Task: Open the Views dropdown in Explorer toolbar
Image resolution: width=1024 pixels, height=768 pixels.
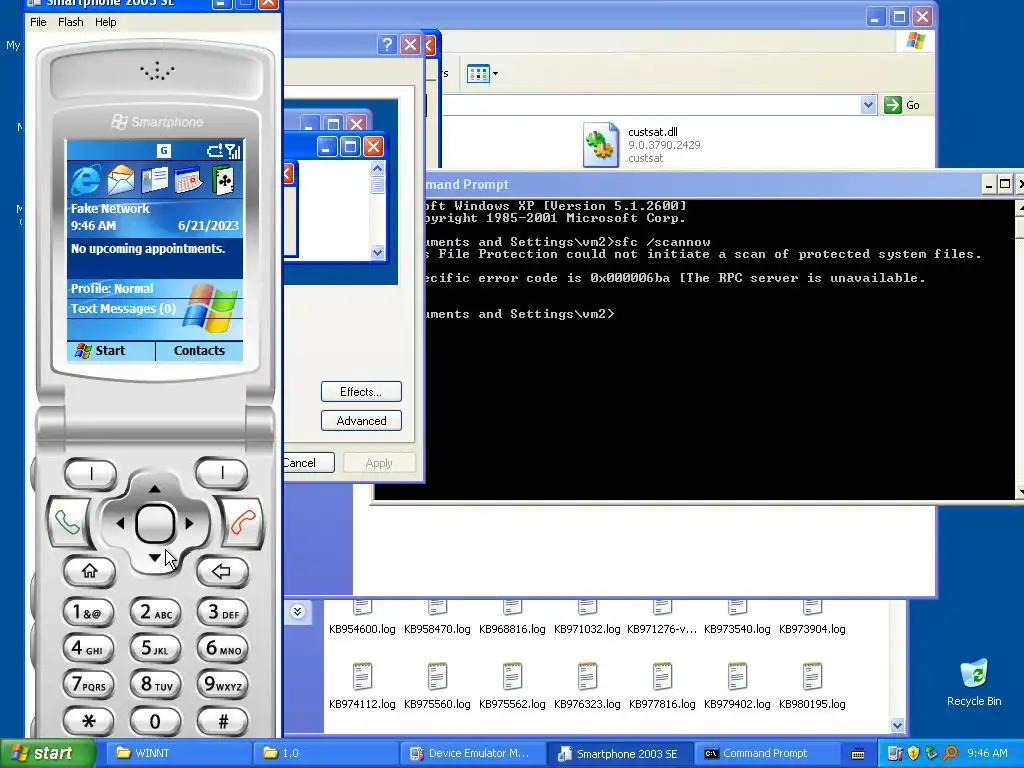Action: [483, 74]
